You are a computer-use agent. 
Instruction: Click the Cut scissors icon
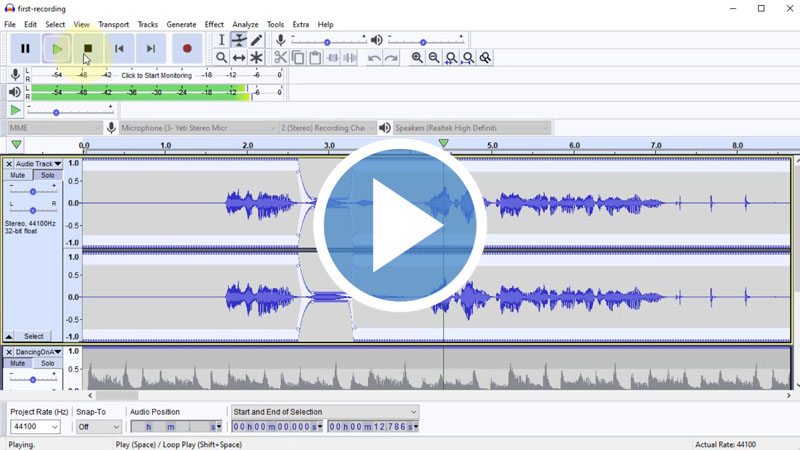pos(281,58)
